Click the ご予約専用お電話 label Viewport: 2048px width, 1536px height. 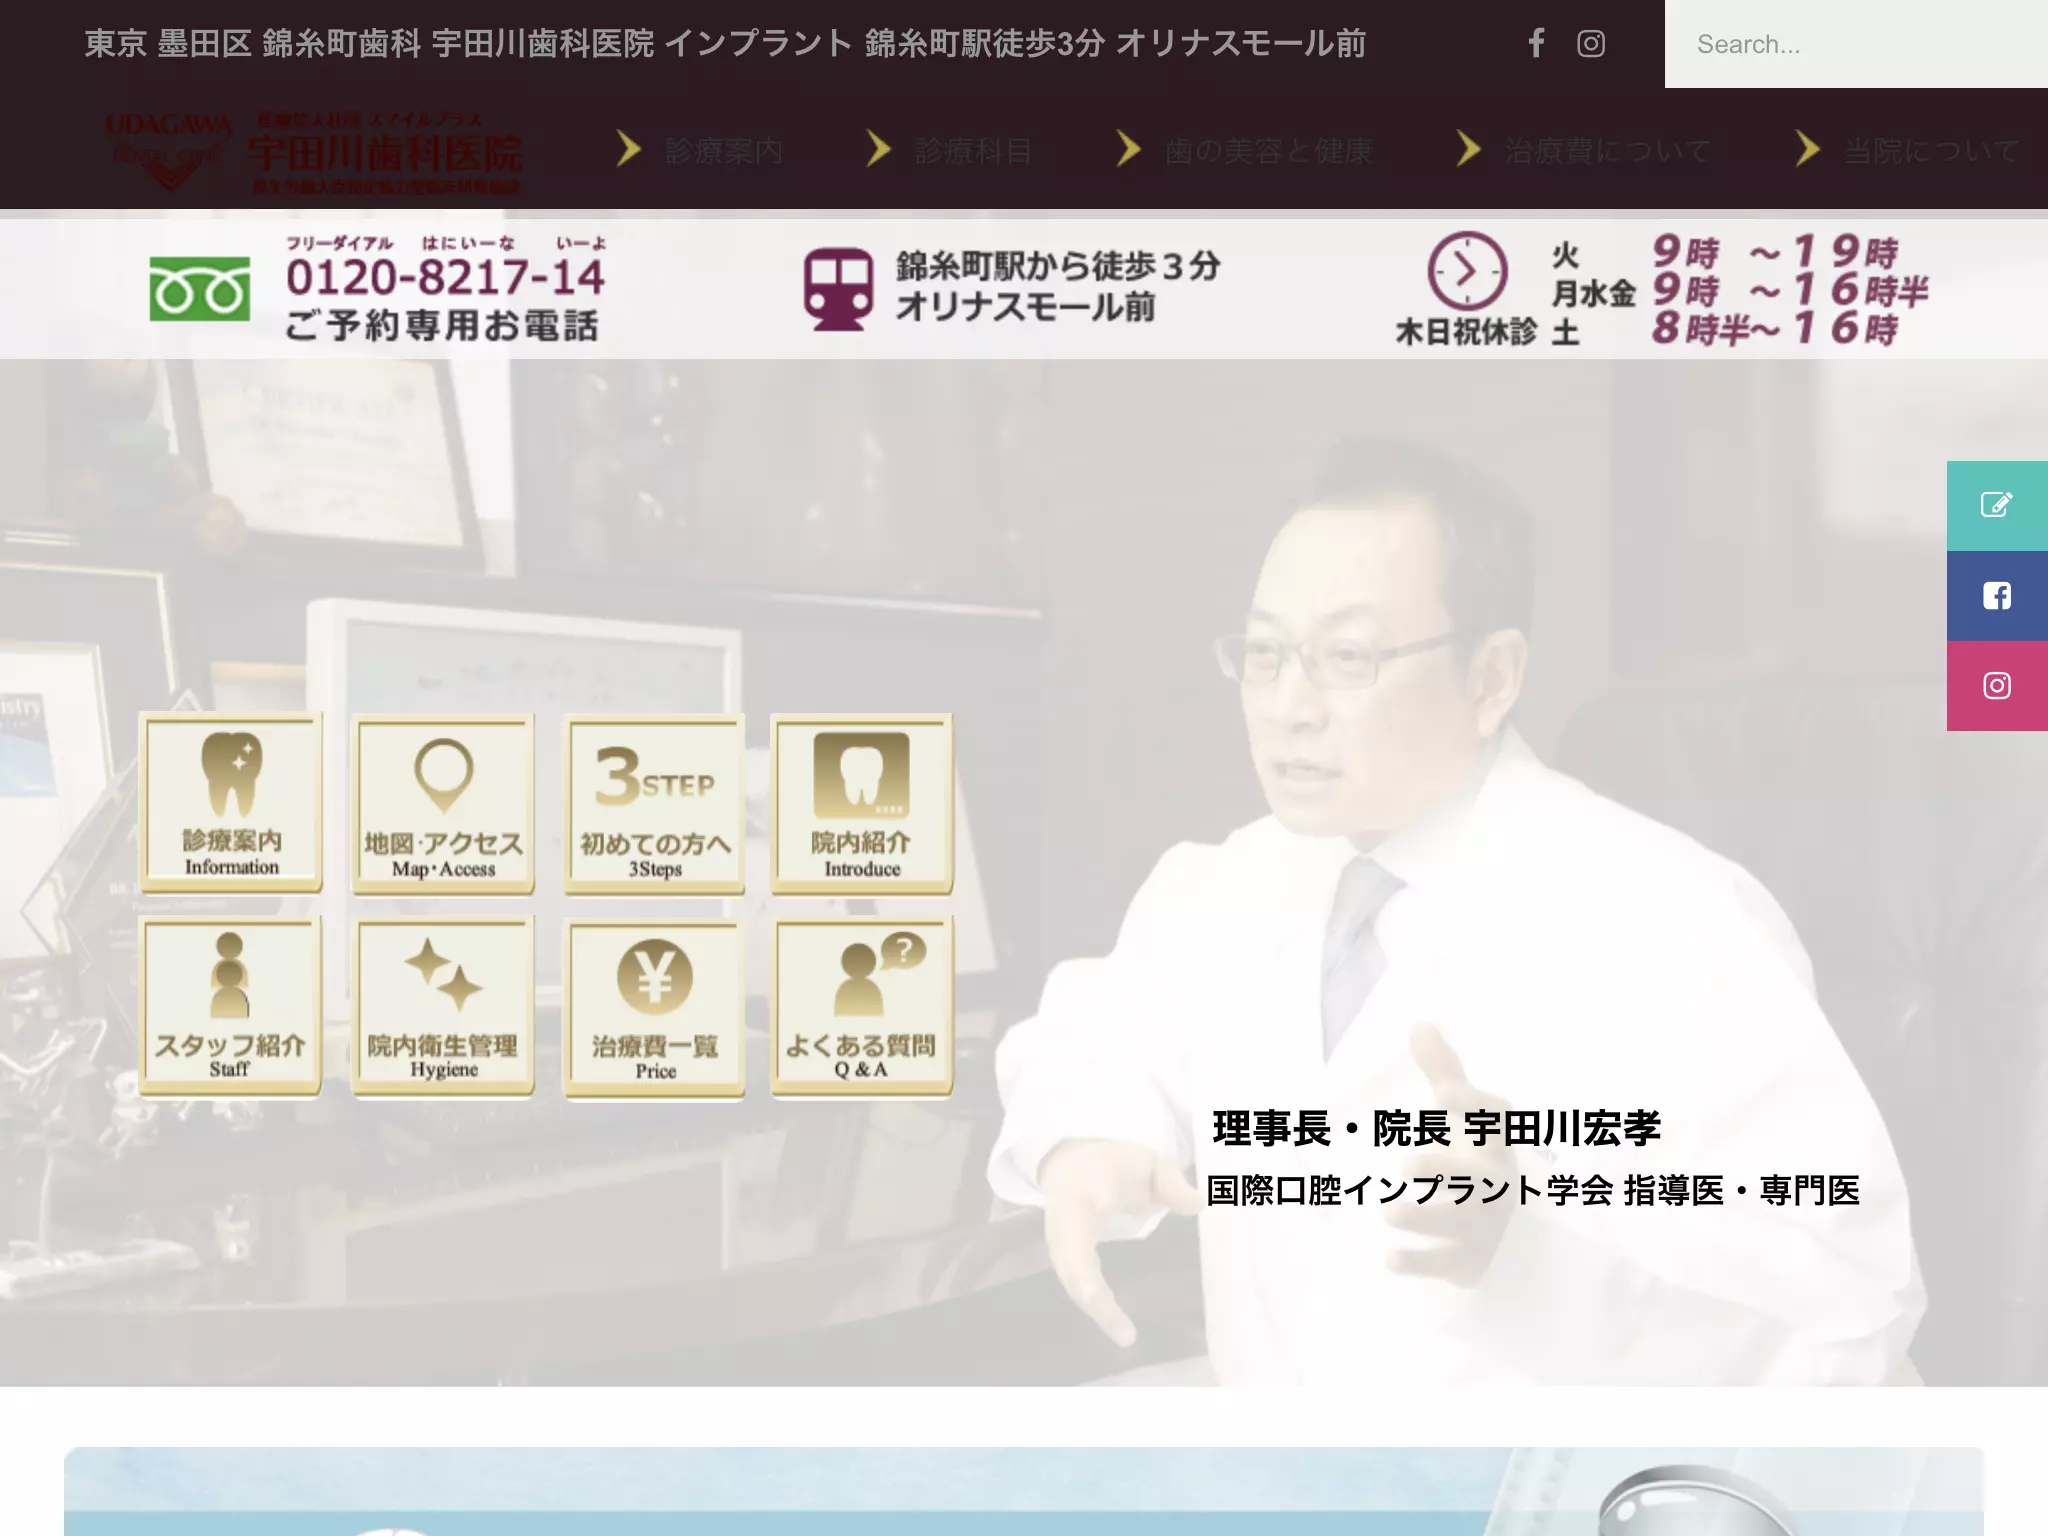[x=441, y=326]
